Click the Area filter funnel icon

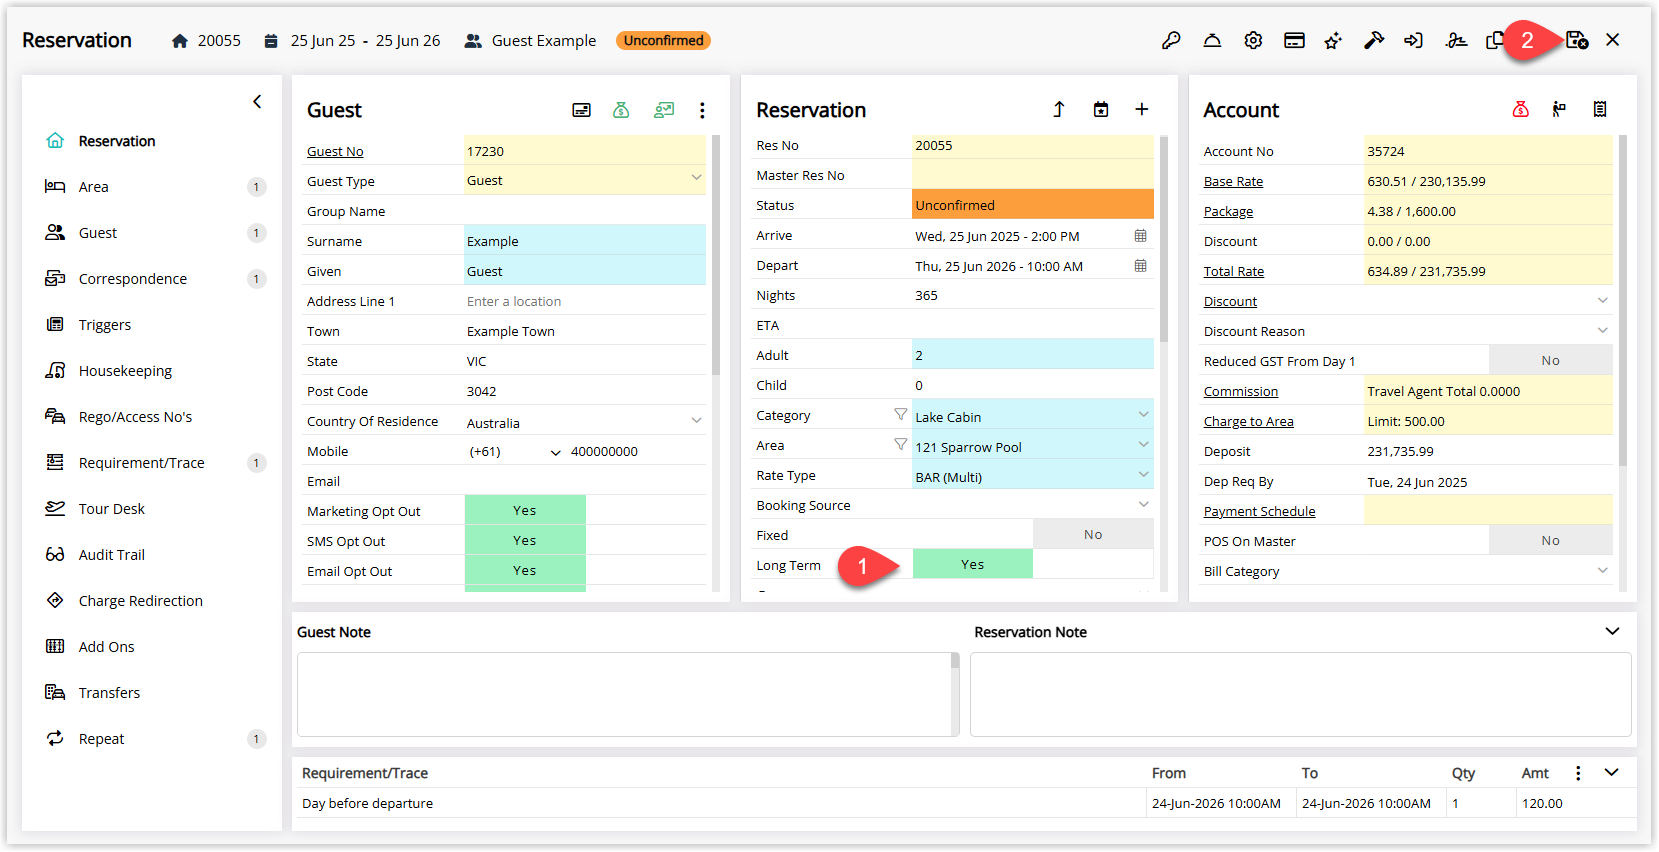click(x=900, y=444)
